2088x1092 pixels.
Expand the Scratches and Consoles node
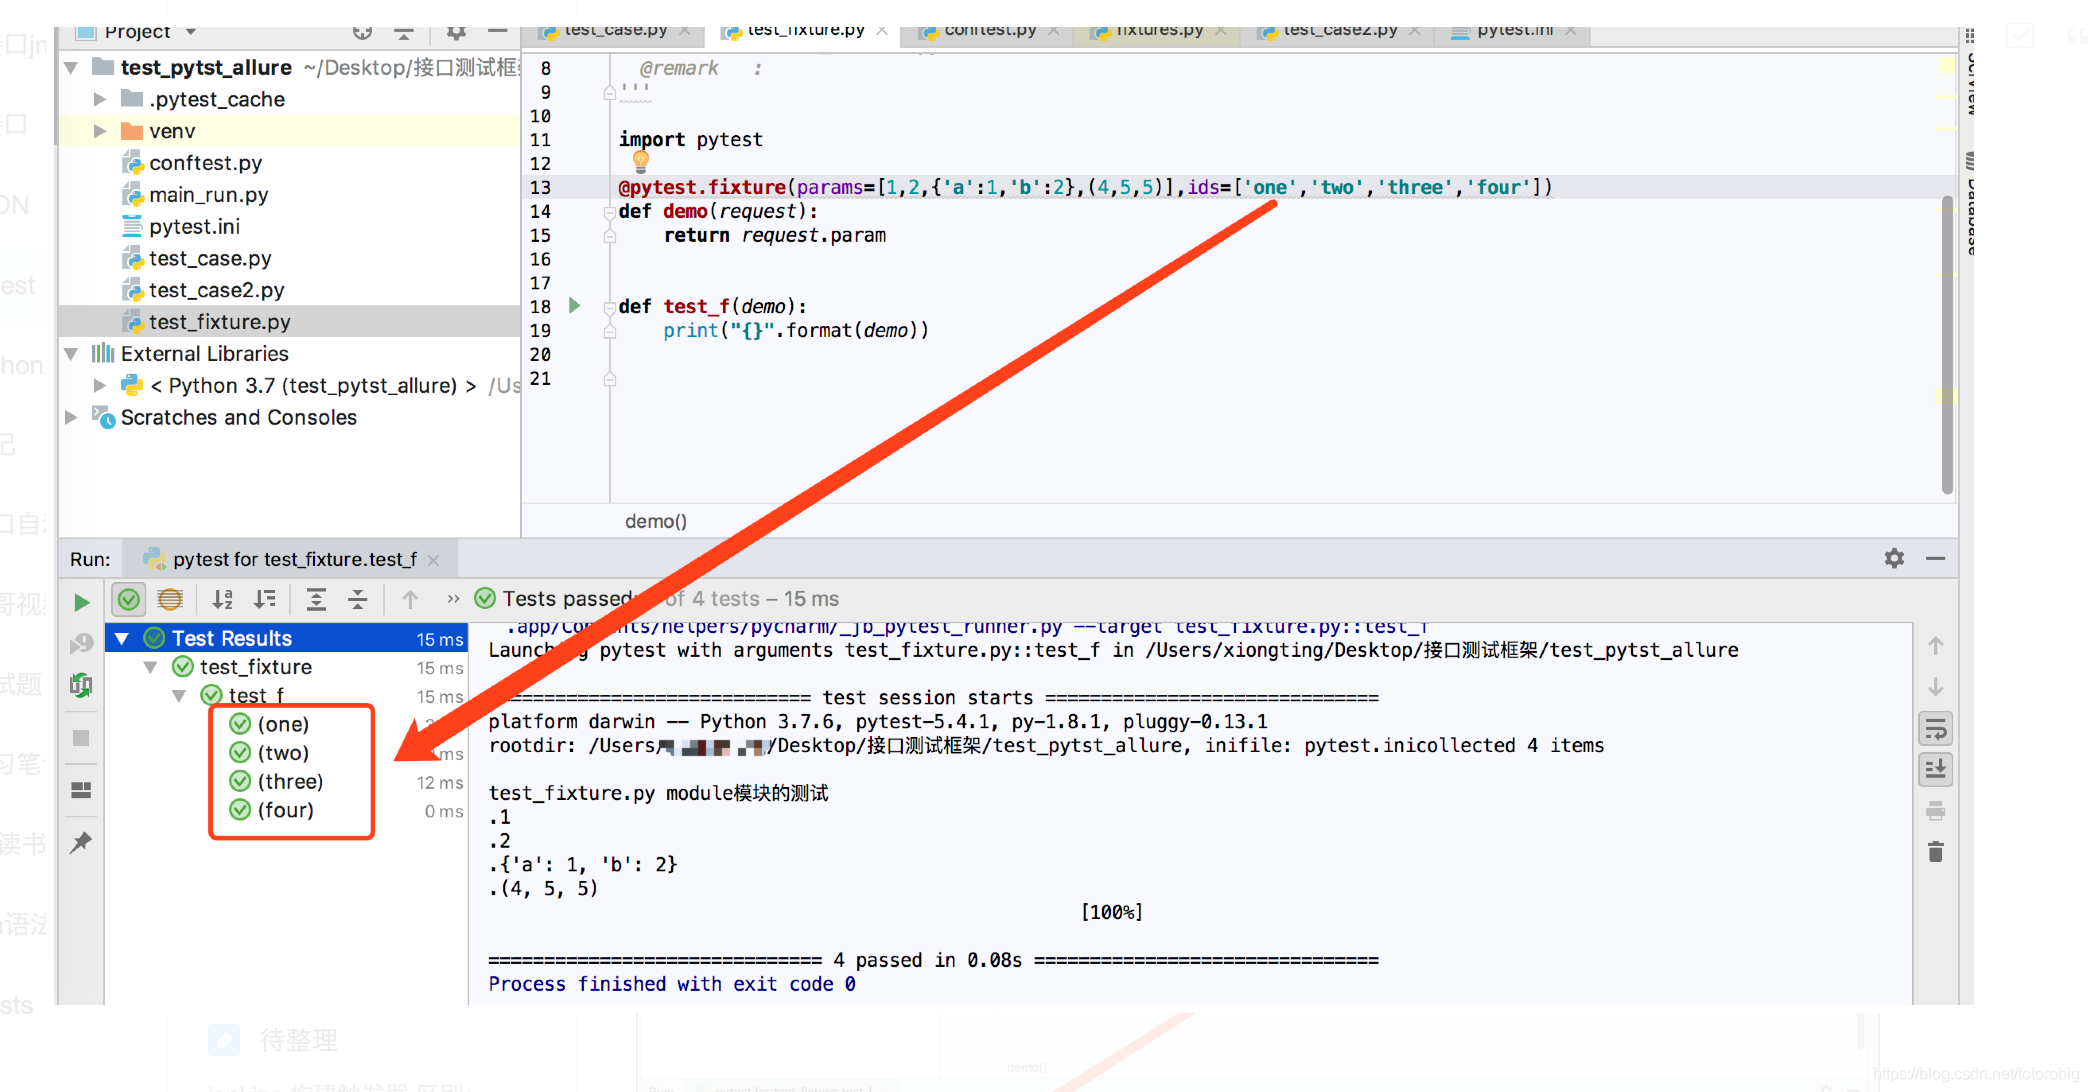pyautogui.click(x=70, y=418)
